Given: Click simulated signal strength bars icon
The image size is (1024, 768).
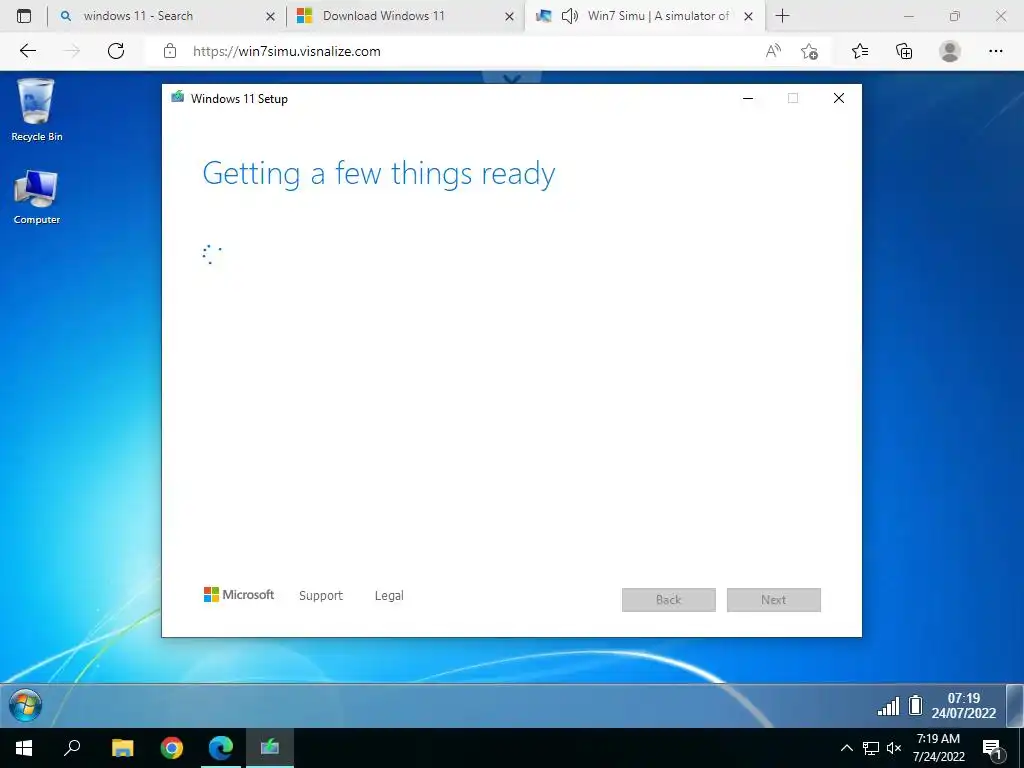Looking at the screenshot, I should (x=888, y=706).
